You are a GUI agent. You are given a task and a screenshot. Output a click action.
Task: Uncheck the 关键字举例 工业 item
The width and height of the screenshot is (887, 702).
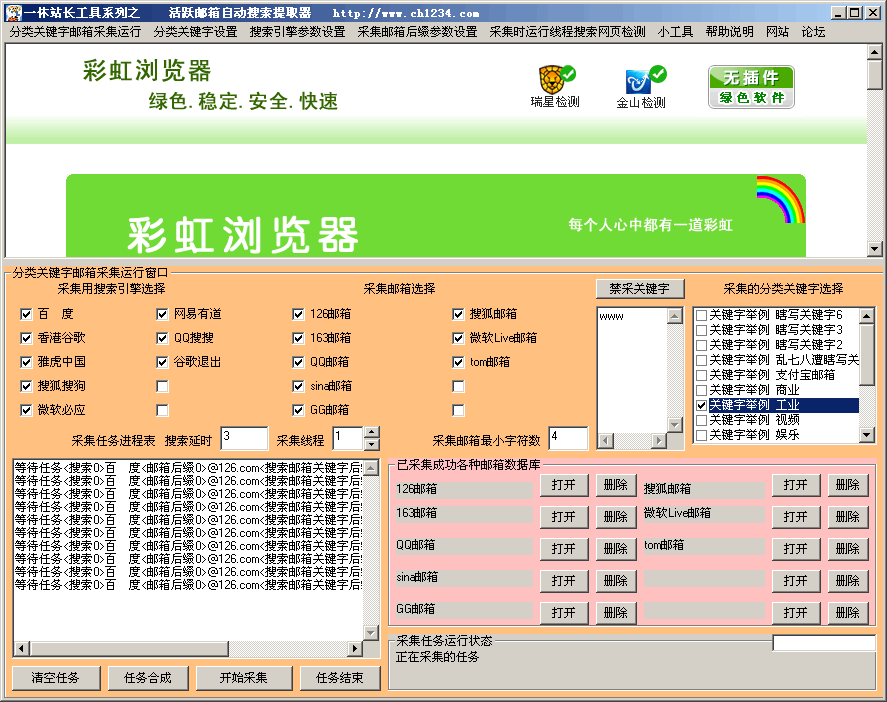coord(701,405)
